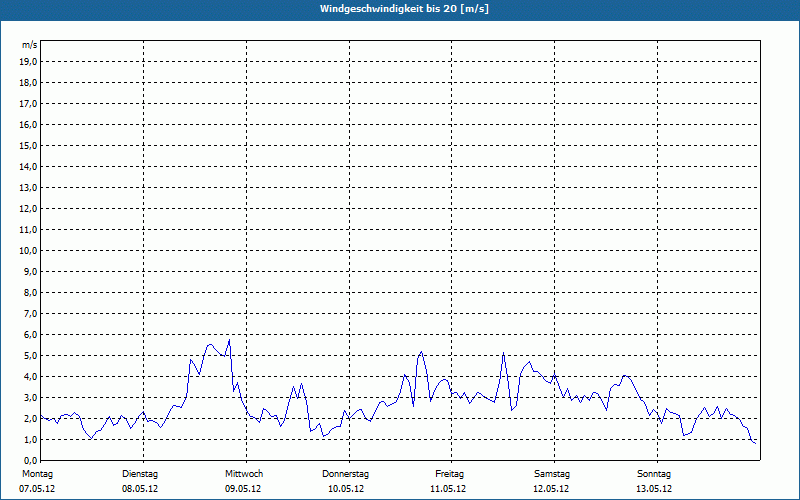Select the 11,0 axis label
The height and width of the screenshot is (500, 800).
(x=29, y=230)
